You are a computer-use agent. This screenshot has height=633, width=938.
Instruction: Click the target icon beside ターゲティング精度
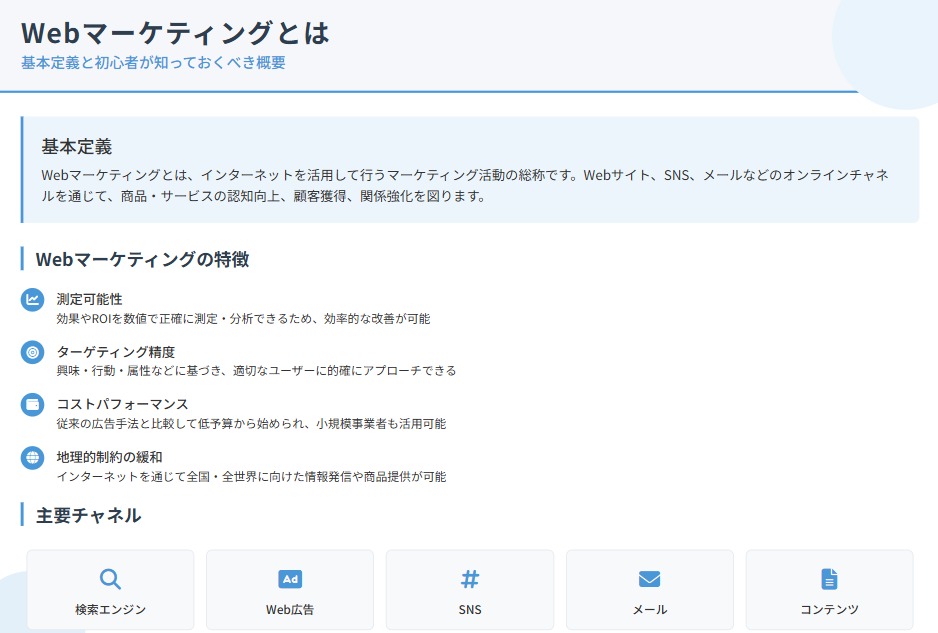click(x=33, y=352)
